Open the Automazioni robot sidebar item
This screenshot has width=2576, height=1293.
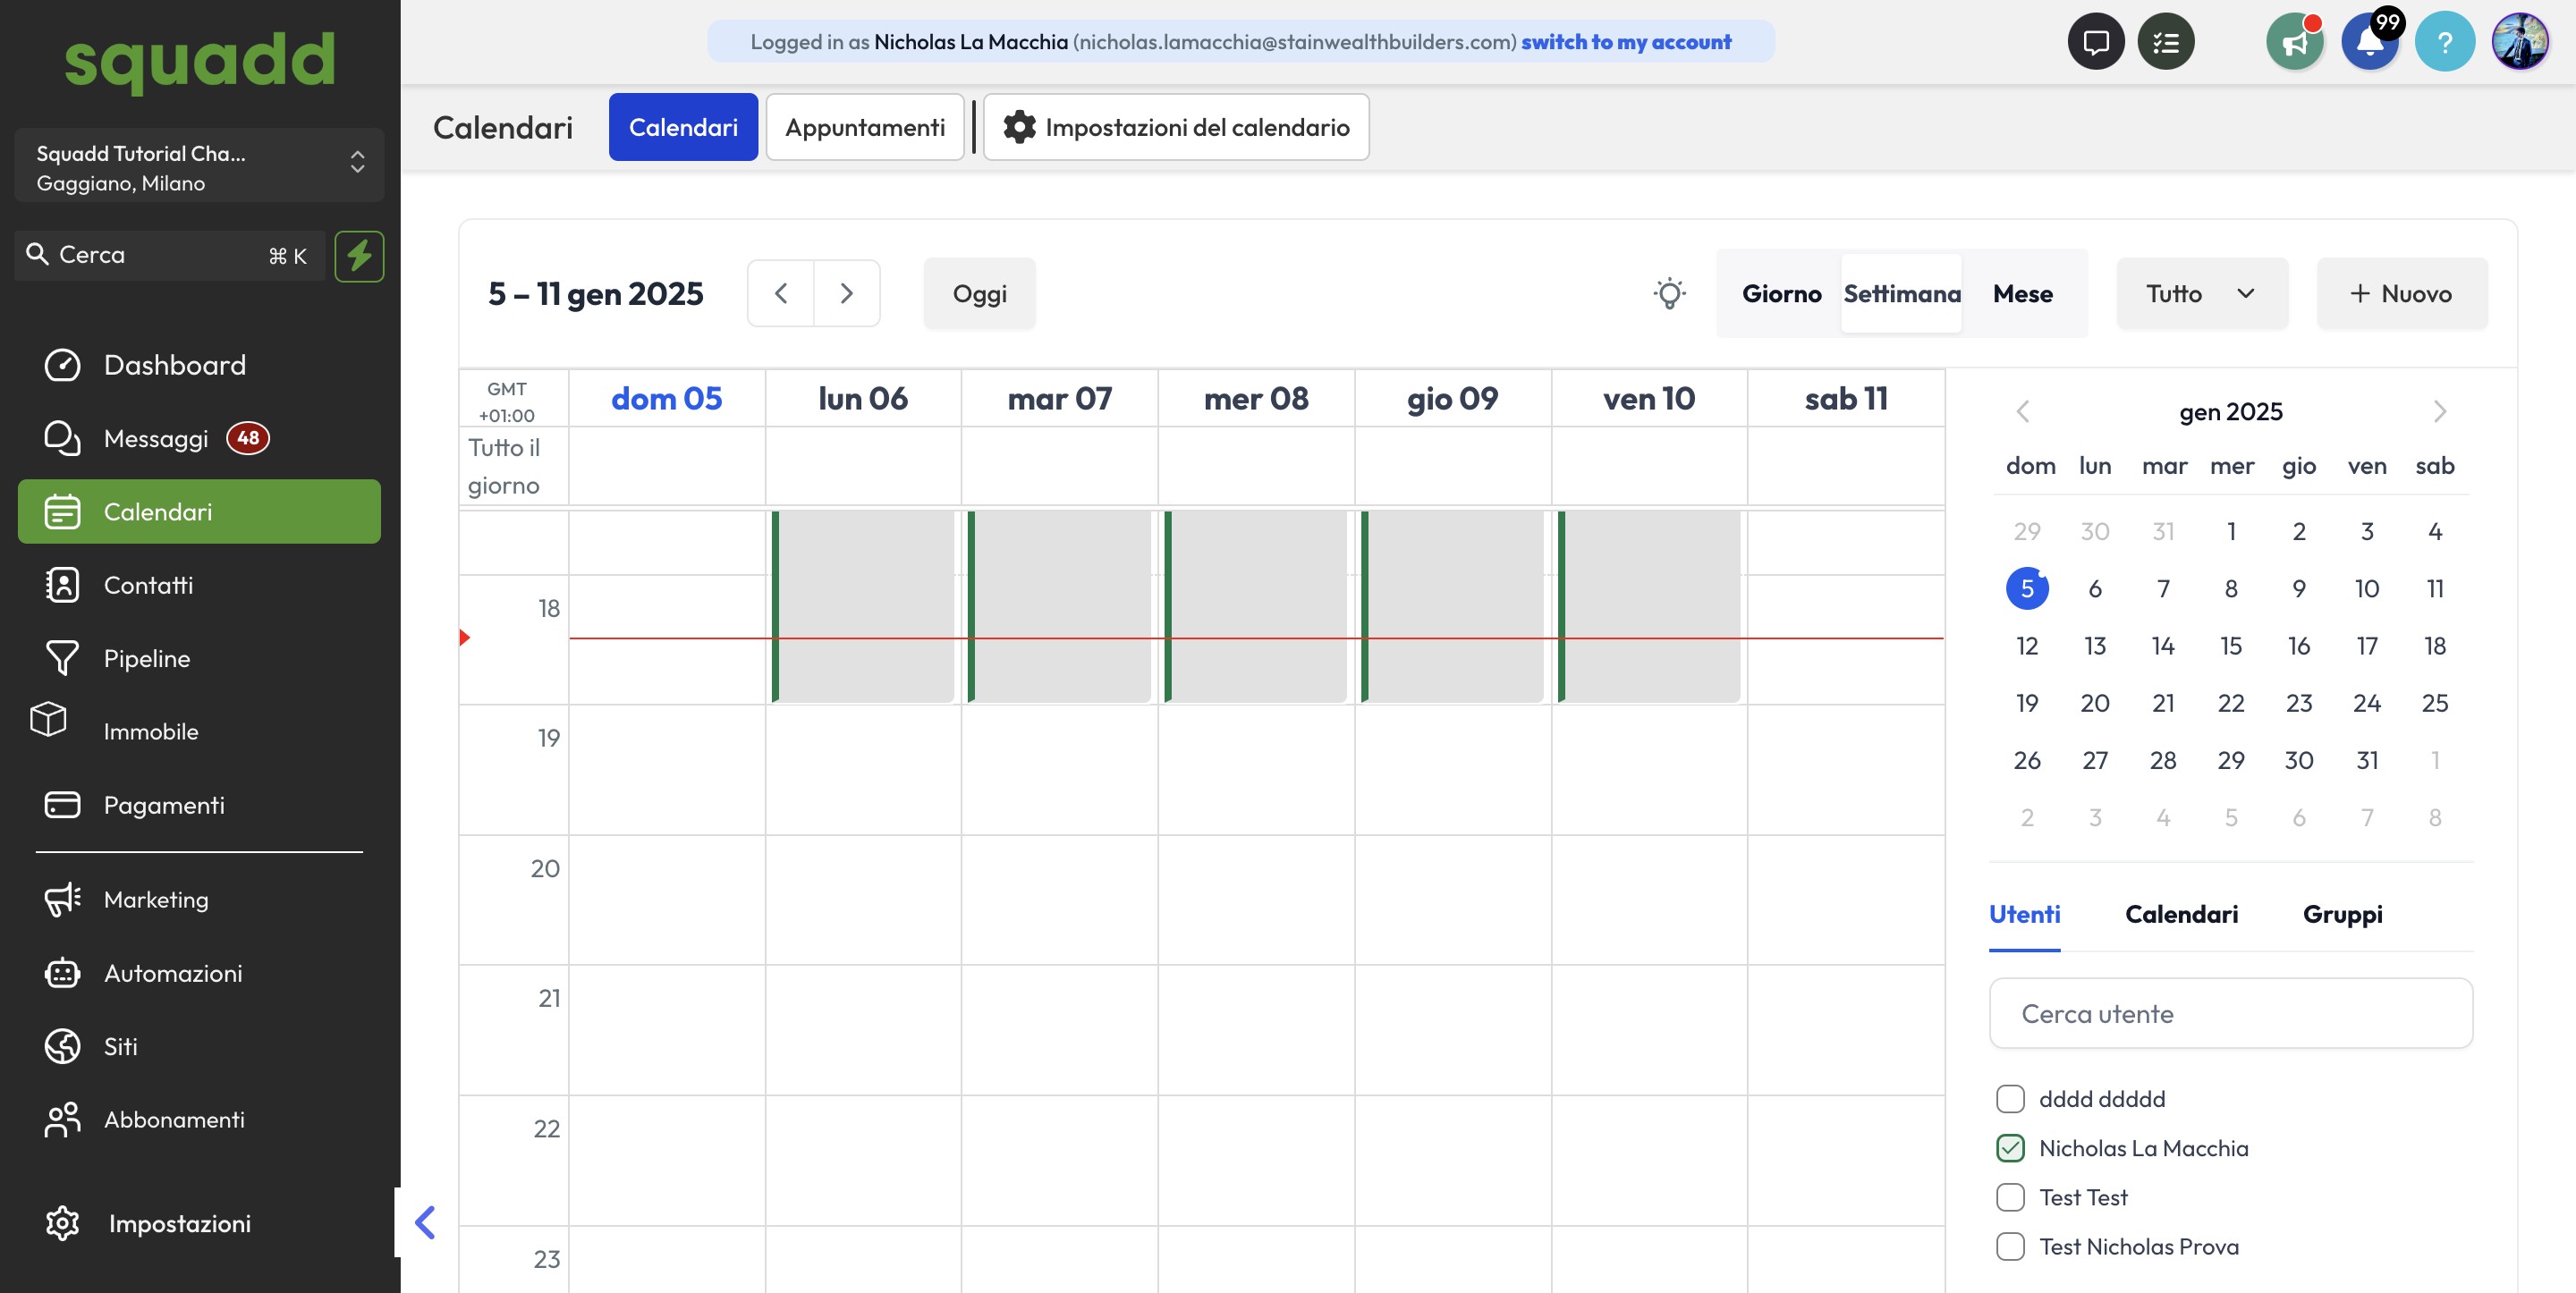pos(172,973)
